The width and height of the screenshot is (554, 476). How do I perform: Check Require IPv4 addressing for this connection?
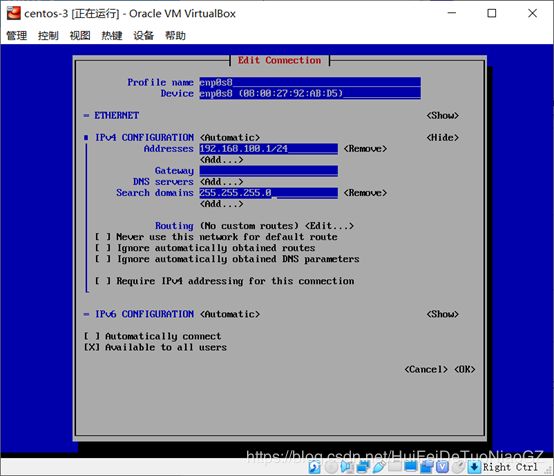(103, 281)
